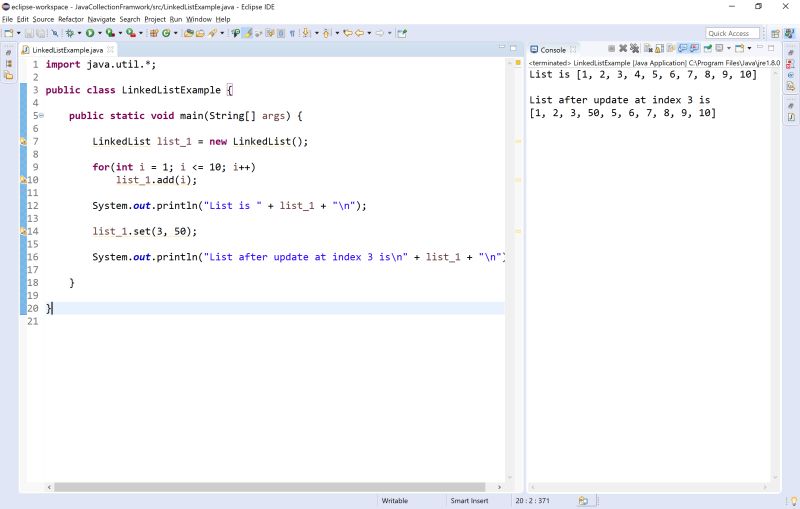This screenshot has width=800, height=509.
Task: Open the Refactor menu
Action: 70,19
